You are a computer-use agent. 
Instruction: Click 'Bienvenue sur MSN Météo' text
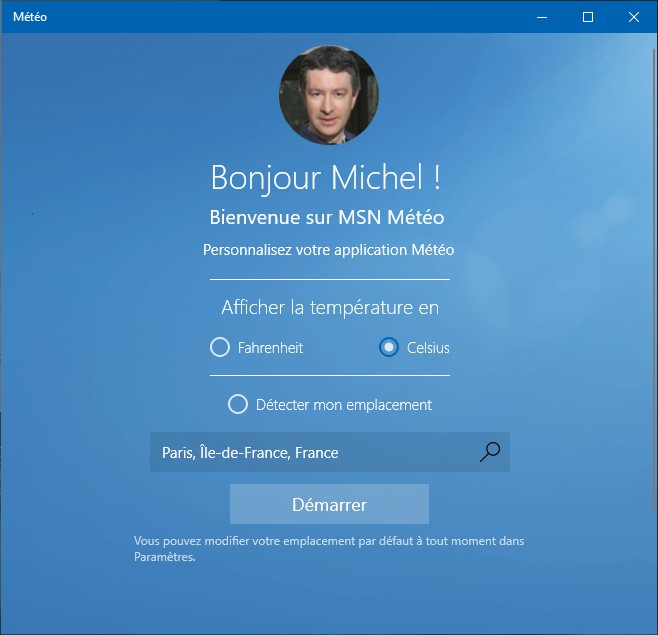pos(327,217)
